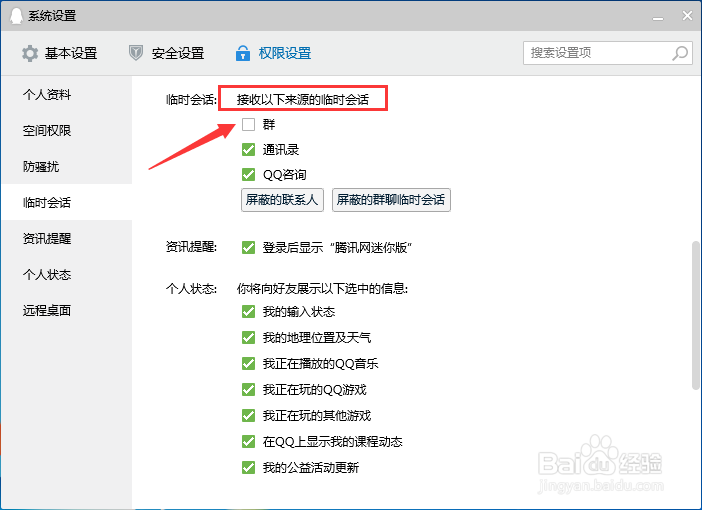Image resolution: width=702 pixels, height=510 pixels.
Task: Toggle 我的公益活动更新 checkbox
Action: (x=248, y=467)
